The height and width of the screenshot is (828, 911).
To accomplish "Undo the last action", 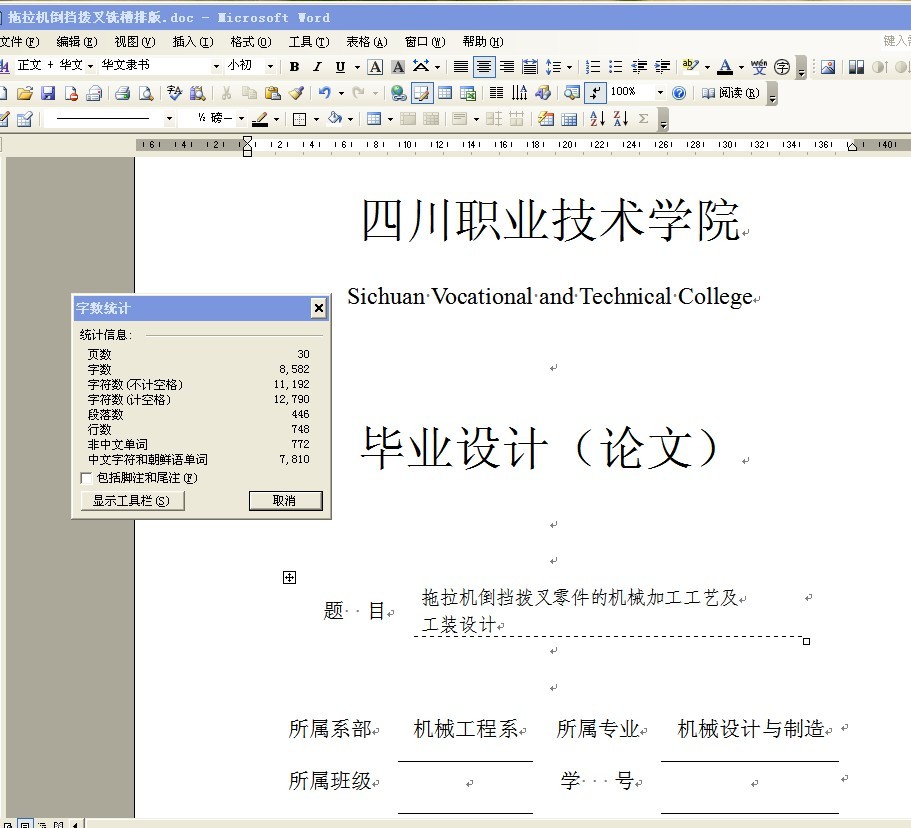I will tap(325, 93).
